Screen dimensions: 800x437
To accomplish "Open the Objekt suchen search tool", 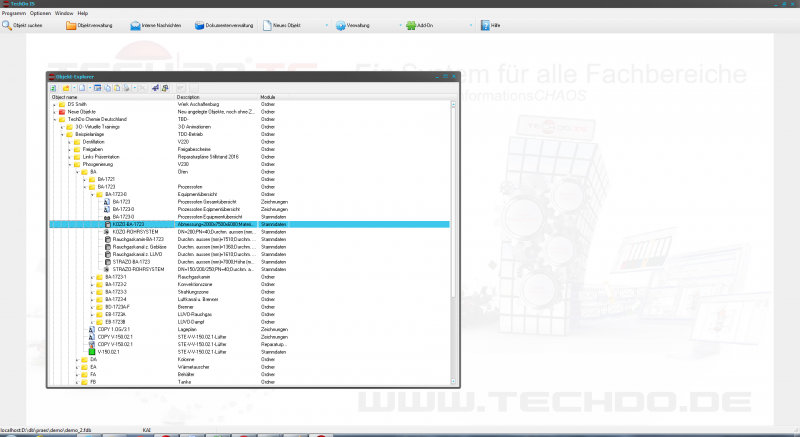I will (x=22, y=25).
